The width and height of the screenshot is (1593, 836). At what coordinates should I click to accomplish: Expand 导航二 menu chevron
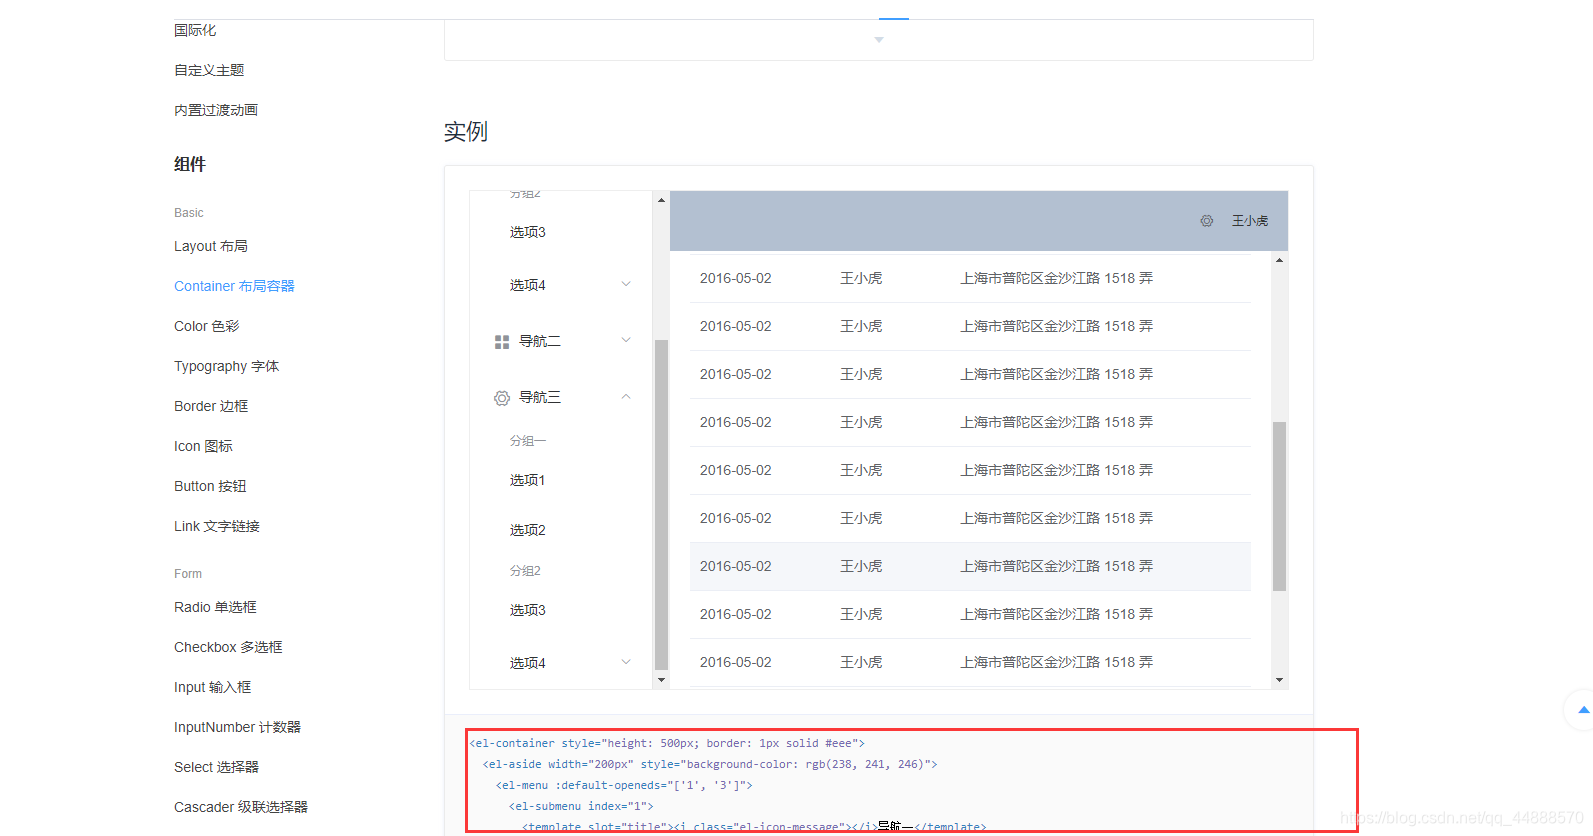[626, 340]
